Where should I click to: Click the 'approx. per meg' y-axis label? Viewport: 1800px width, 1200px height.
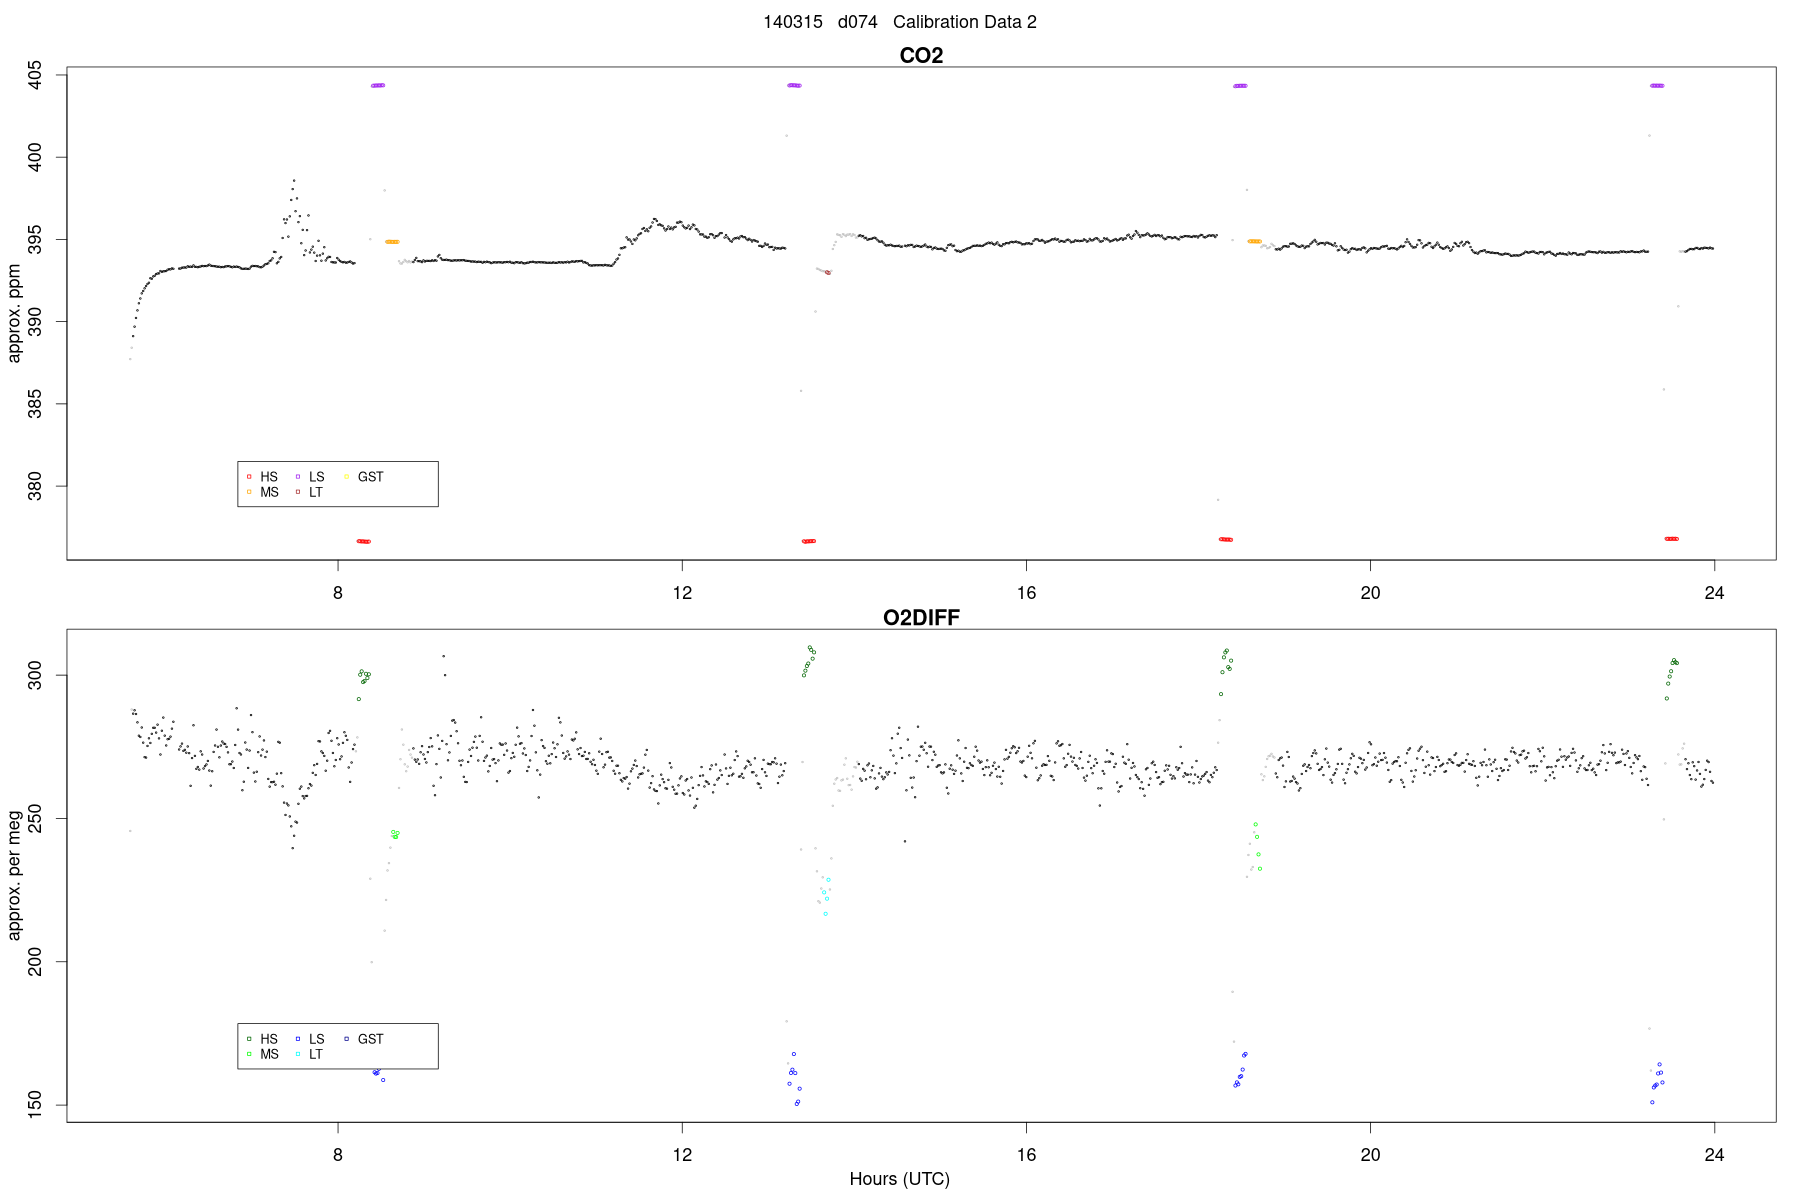pos(14,876)
